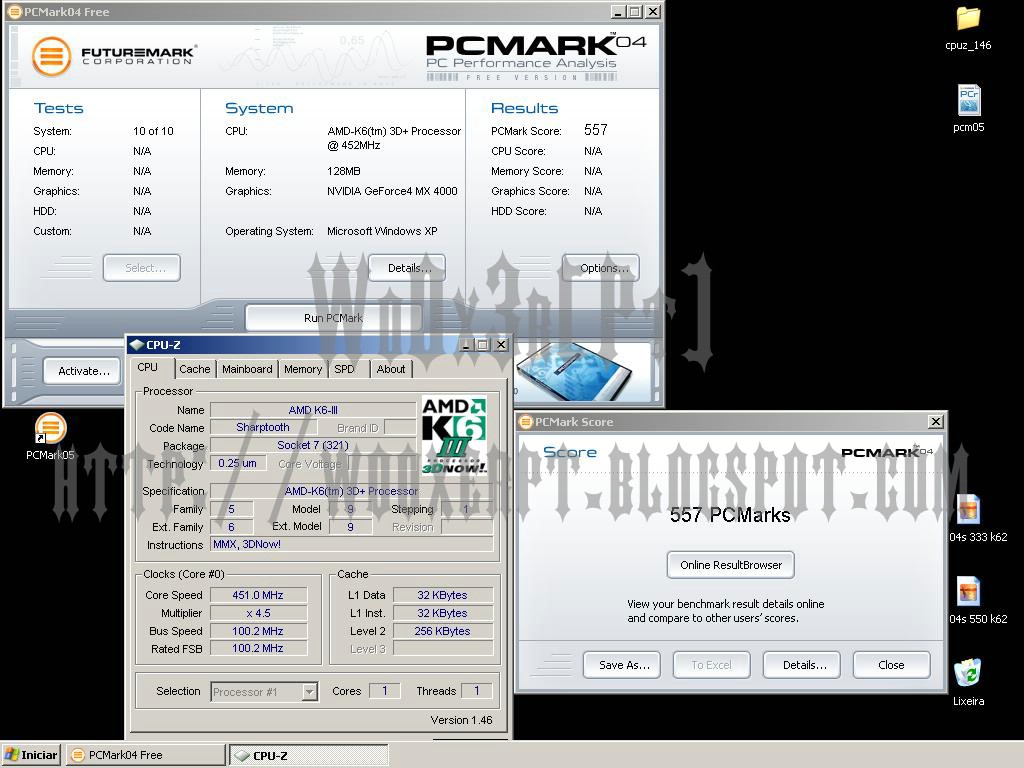Click the Level 2 256 KBytes field
The width and height of the screenshot is (1024, 768).
coord(443,631)
